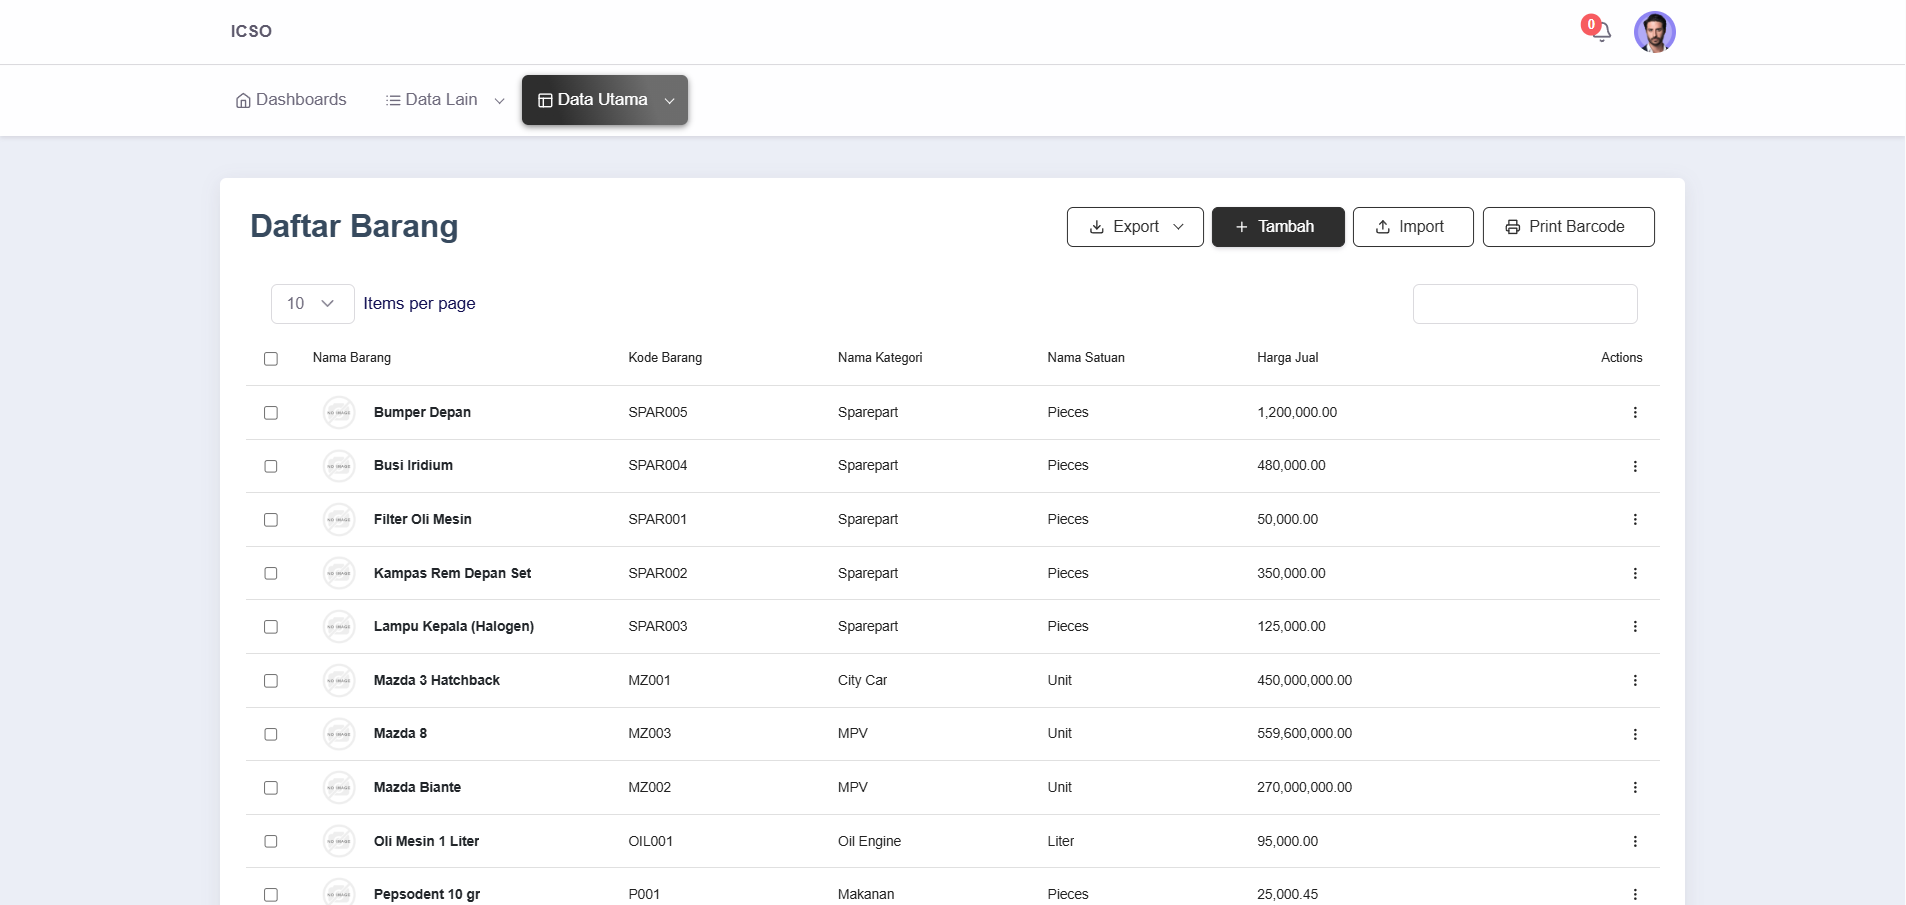Open the items per page dropdown
Screen dimensions: 1906x905
(312, 304)
